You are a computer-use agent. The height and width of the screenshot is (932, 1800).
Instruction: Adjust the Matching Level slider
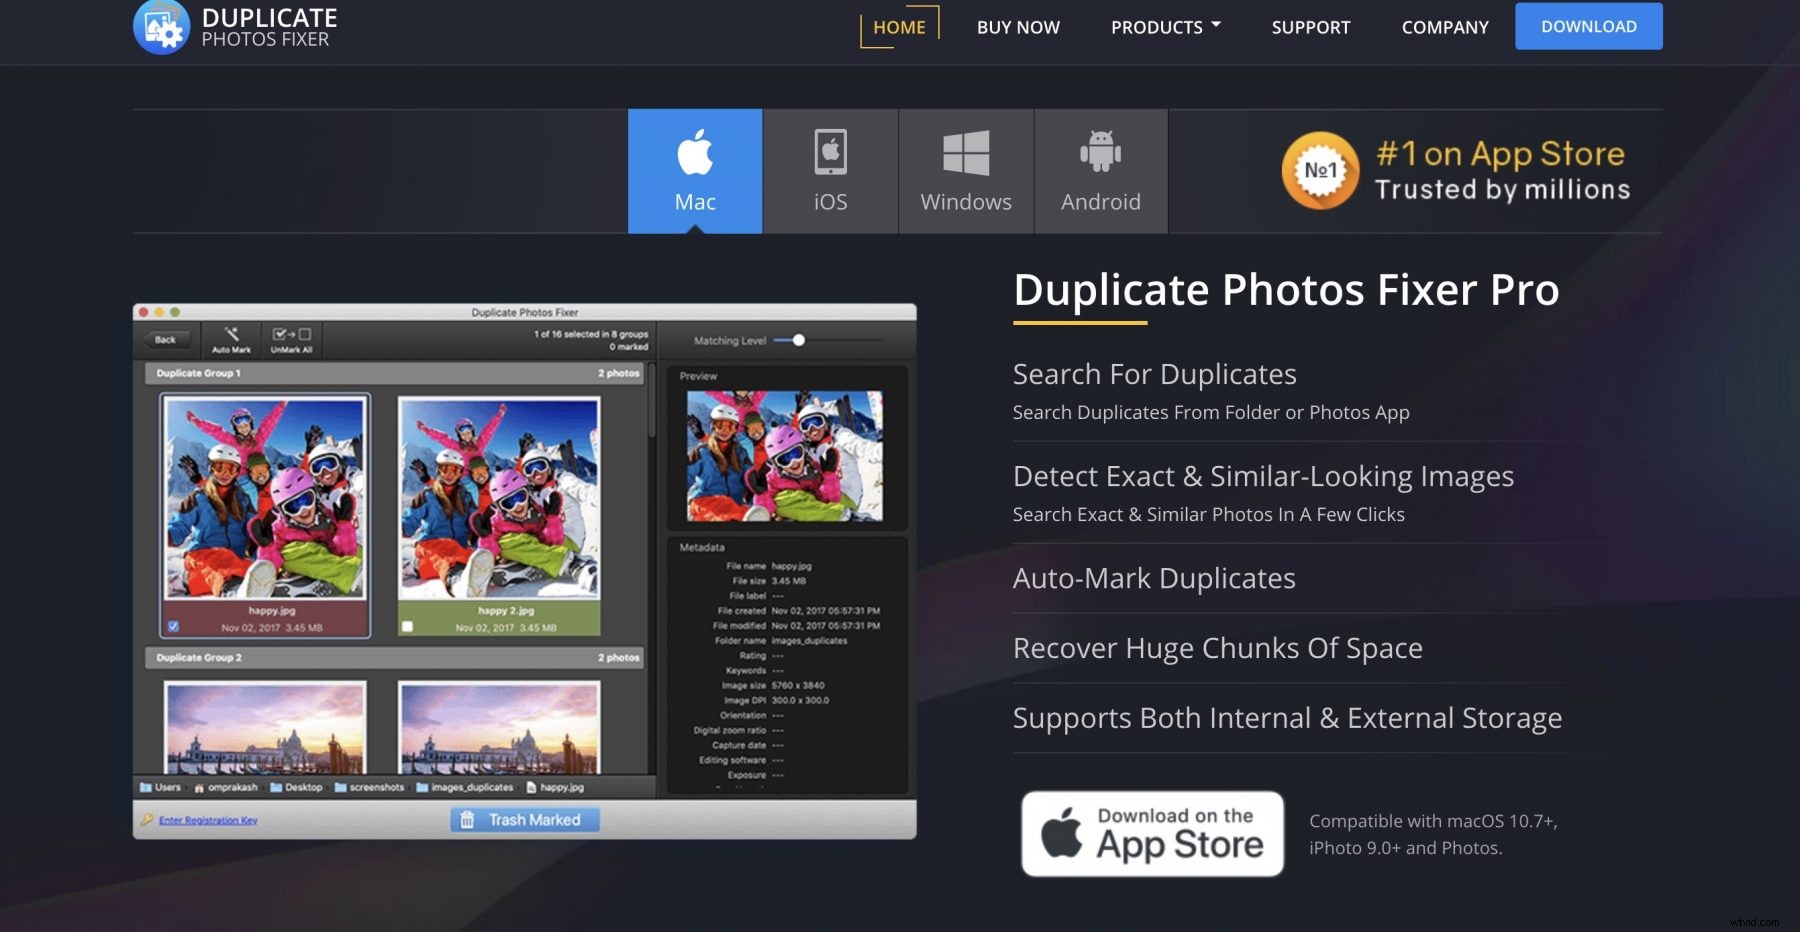point(797,341)
